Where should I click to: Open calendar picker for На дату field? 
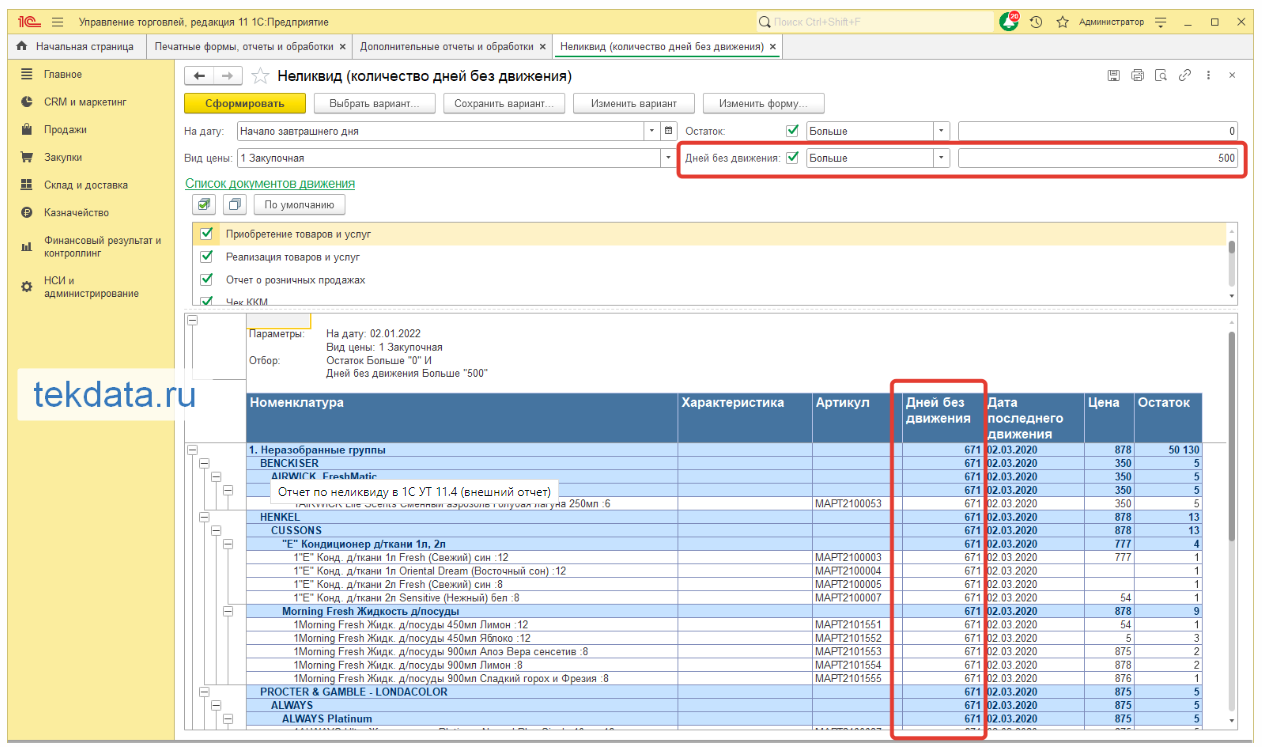click(x=669, y=131)
